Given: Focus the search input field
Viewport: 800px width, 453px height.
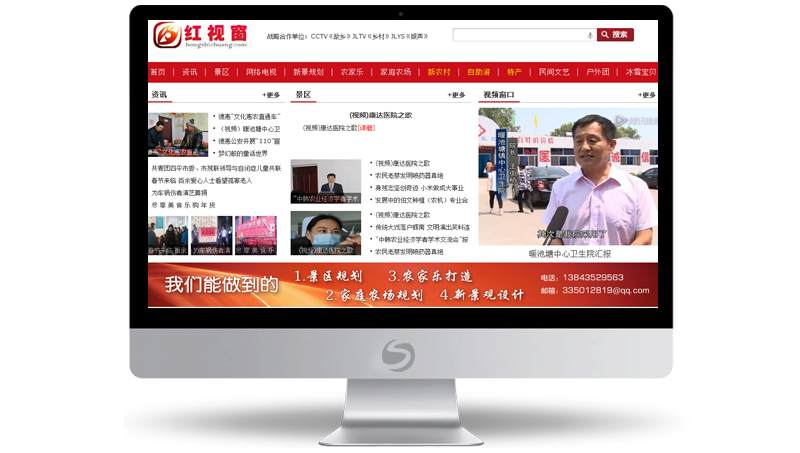Looking at the screenshot, I should coord(520,35).
